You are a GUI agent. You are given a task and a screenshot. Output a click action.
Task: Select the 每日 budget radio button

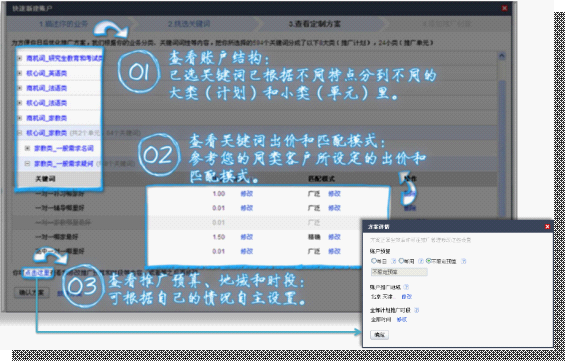coord(374,261)
